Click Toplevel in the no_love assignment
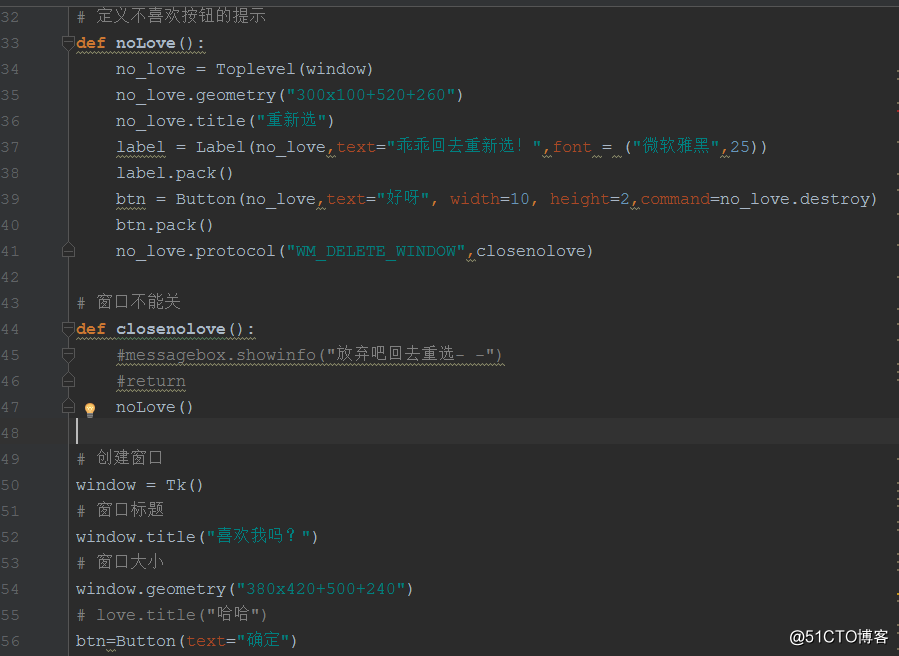This screenshot has height=656, width=899. click(x=255, y=69)
